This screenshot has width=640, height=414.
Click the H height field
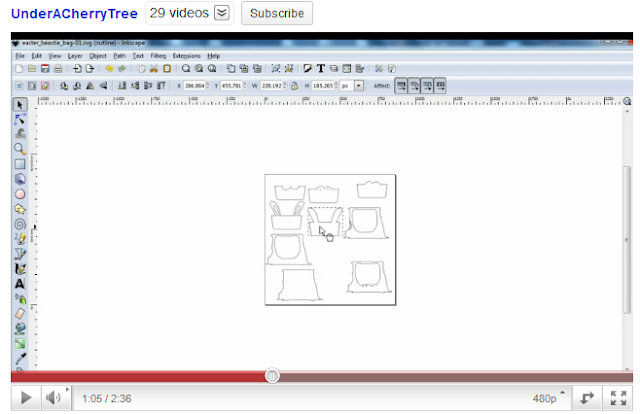point(325,86)
